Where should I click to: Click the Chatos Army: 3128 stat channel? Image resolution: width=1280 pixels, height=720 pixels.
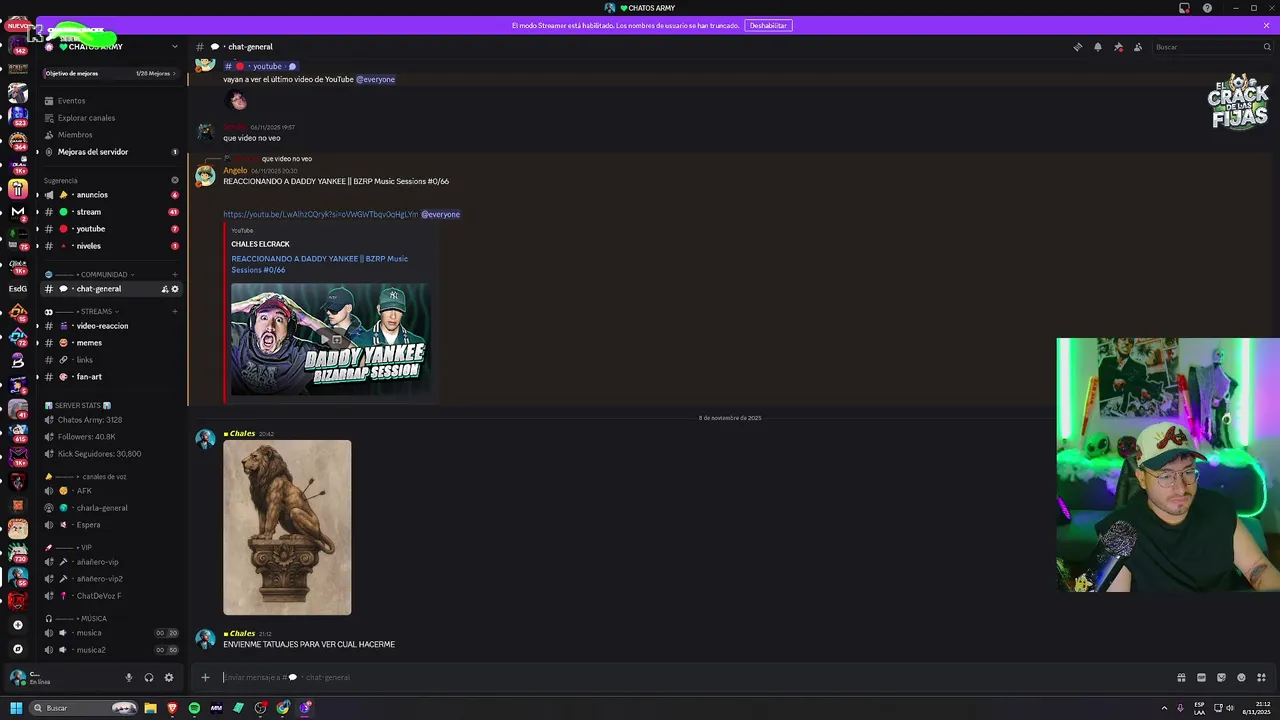[110, 420]
